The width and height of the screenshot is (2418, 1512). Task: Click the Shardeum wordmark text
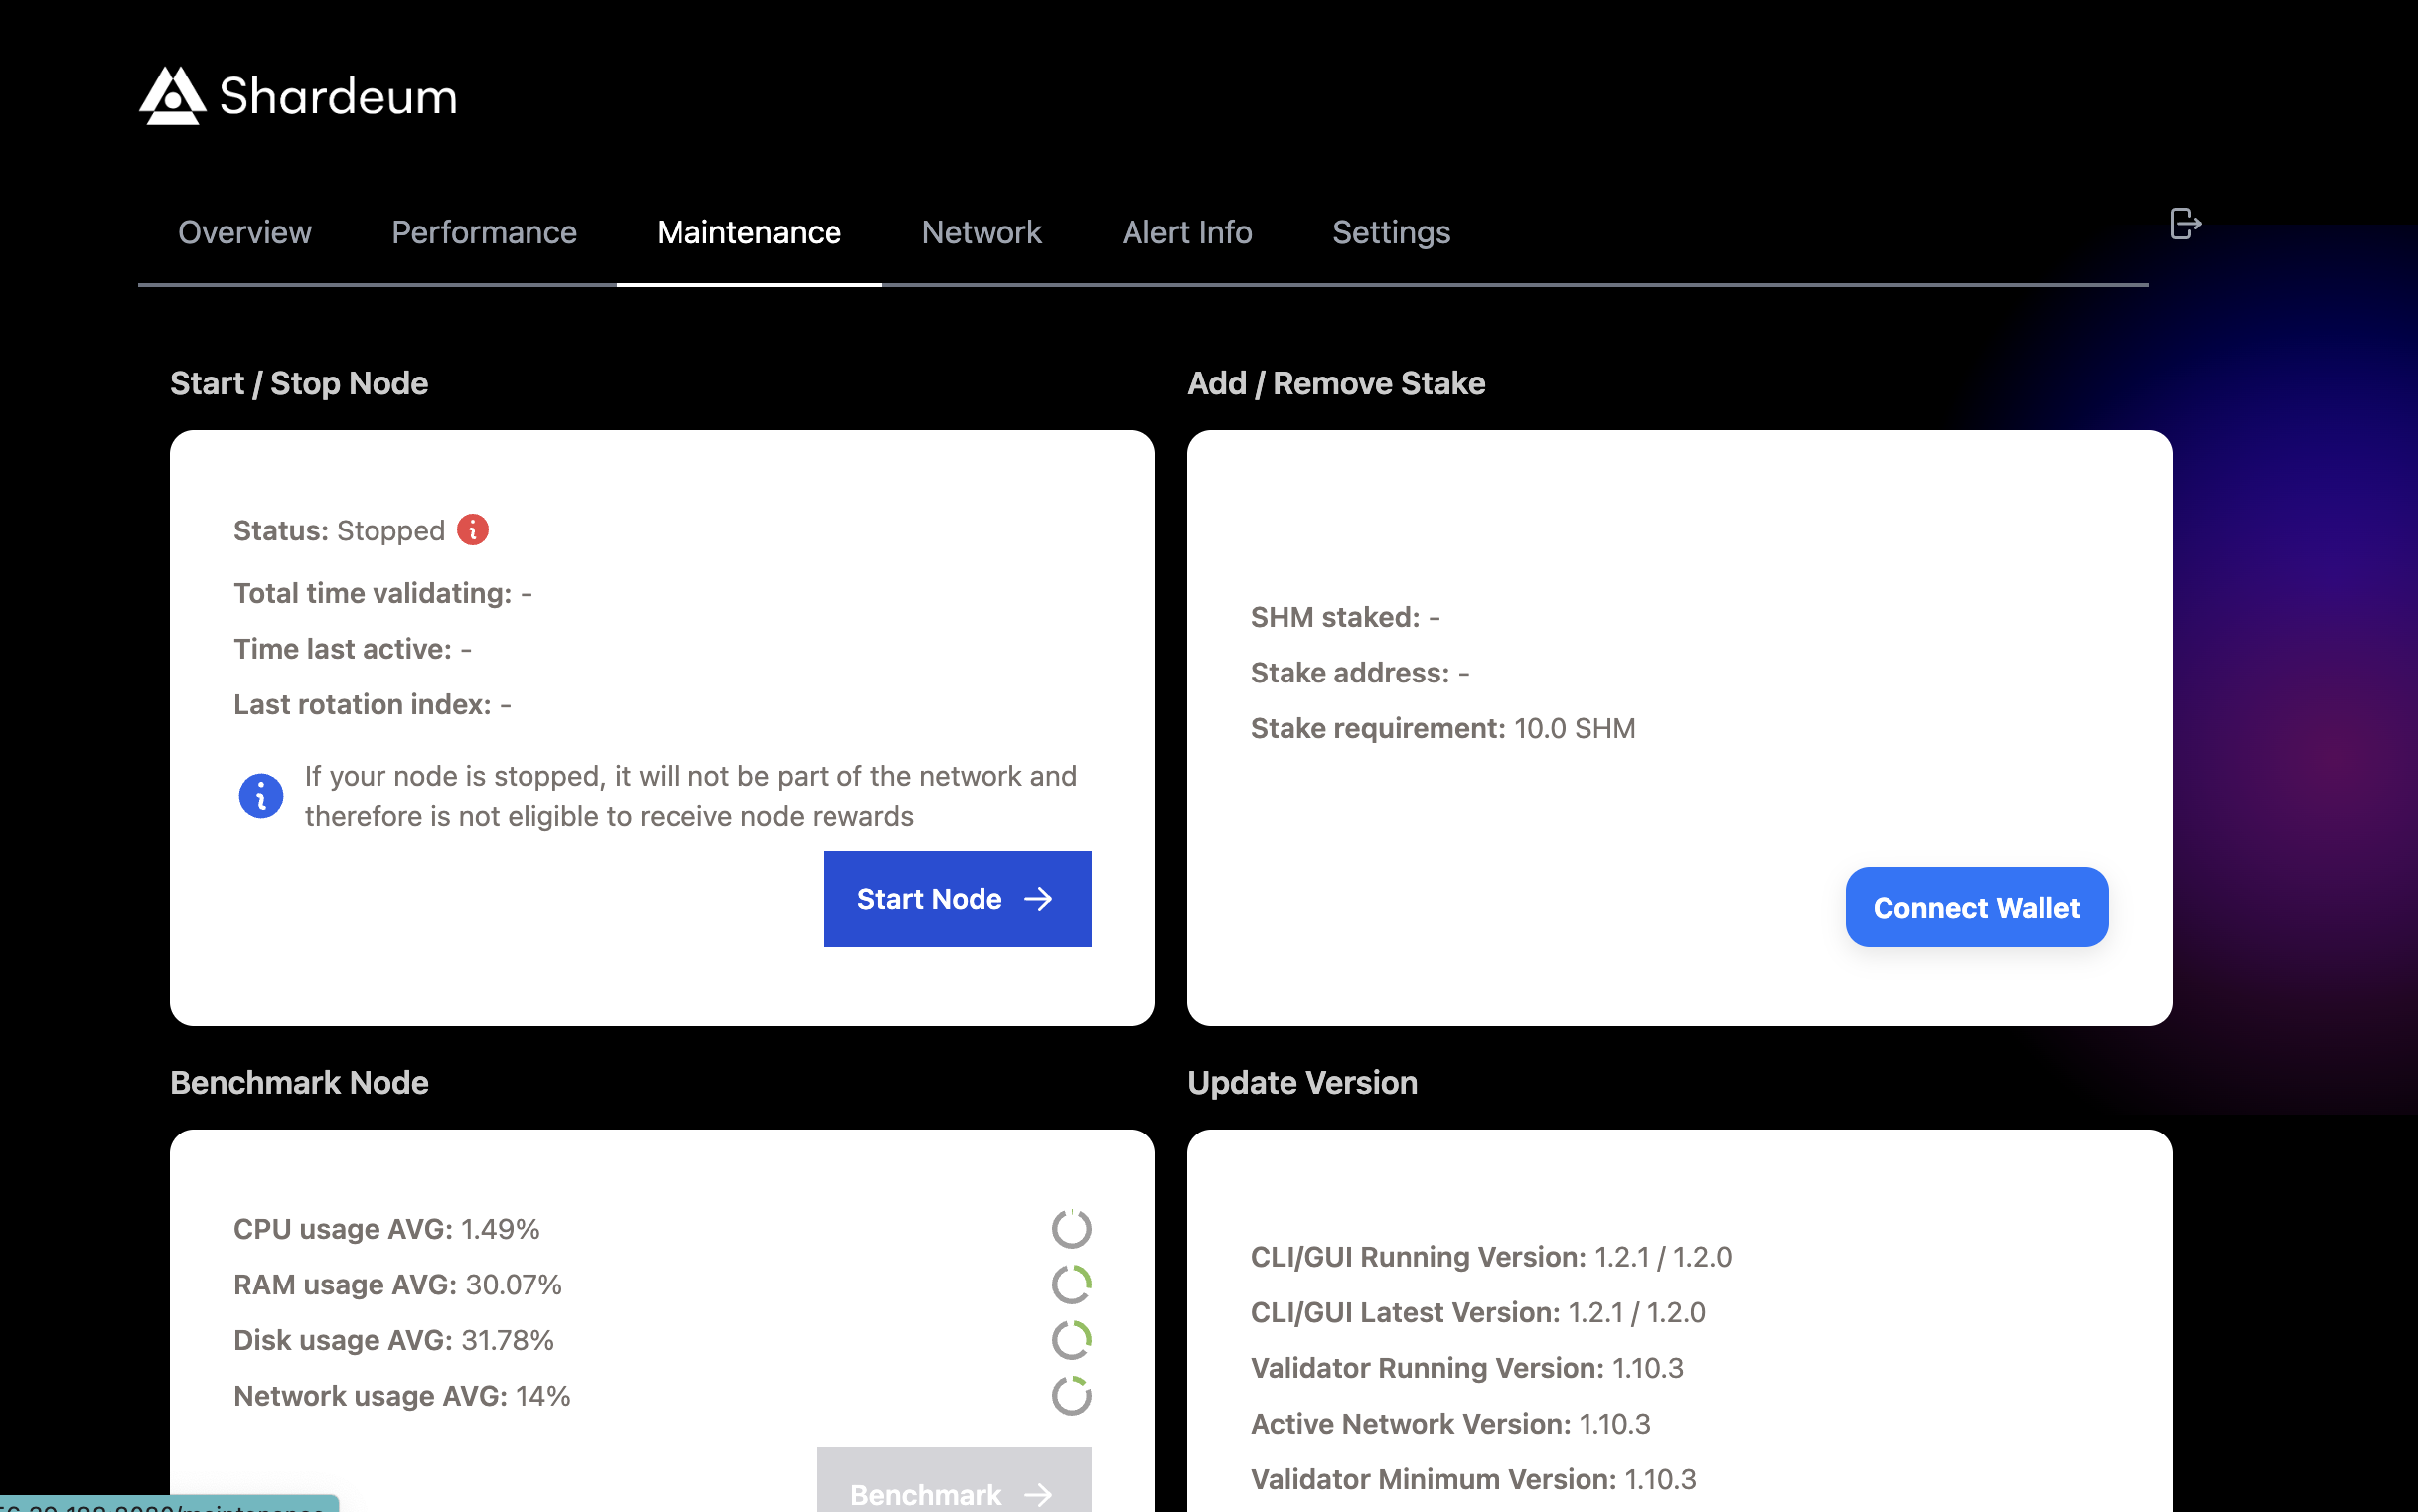pyautogui.click(x=338, y=97)
